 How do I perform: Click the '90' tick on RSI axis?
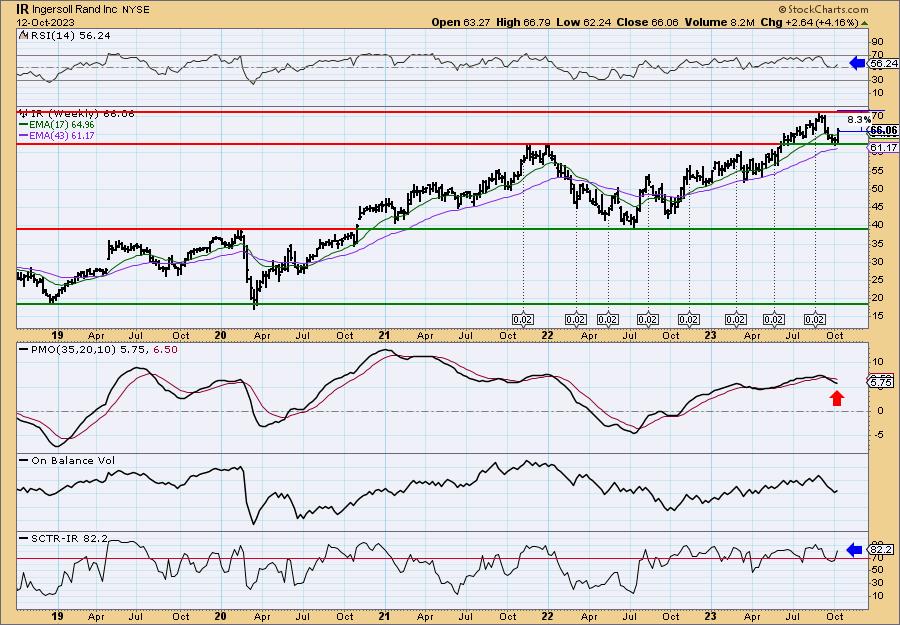click(877, 41)
